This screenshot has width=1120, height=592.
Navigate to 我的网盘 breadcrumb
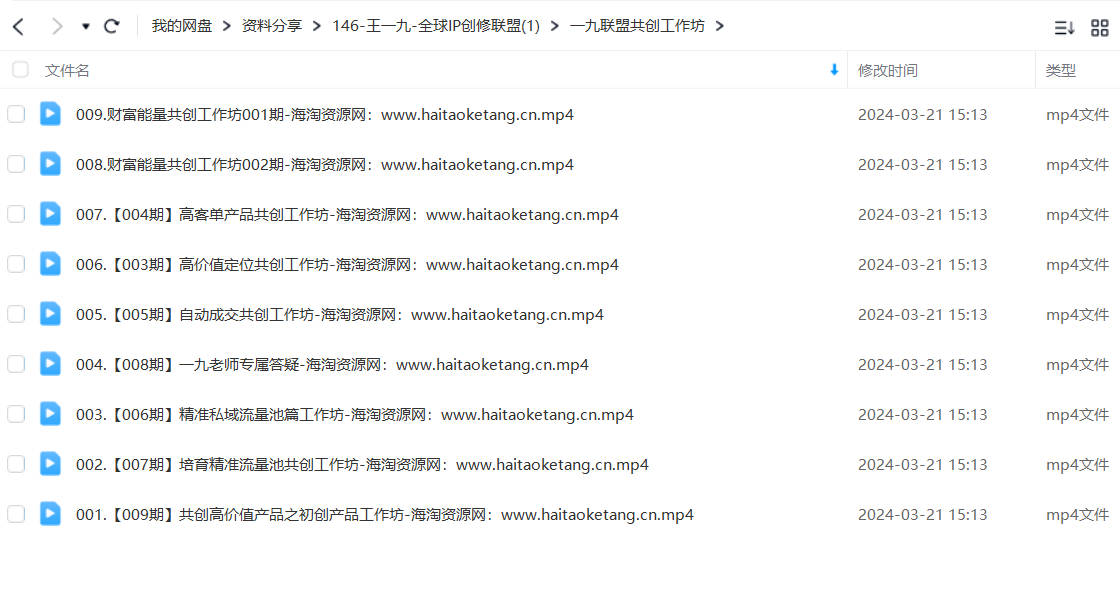181,26
